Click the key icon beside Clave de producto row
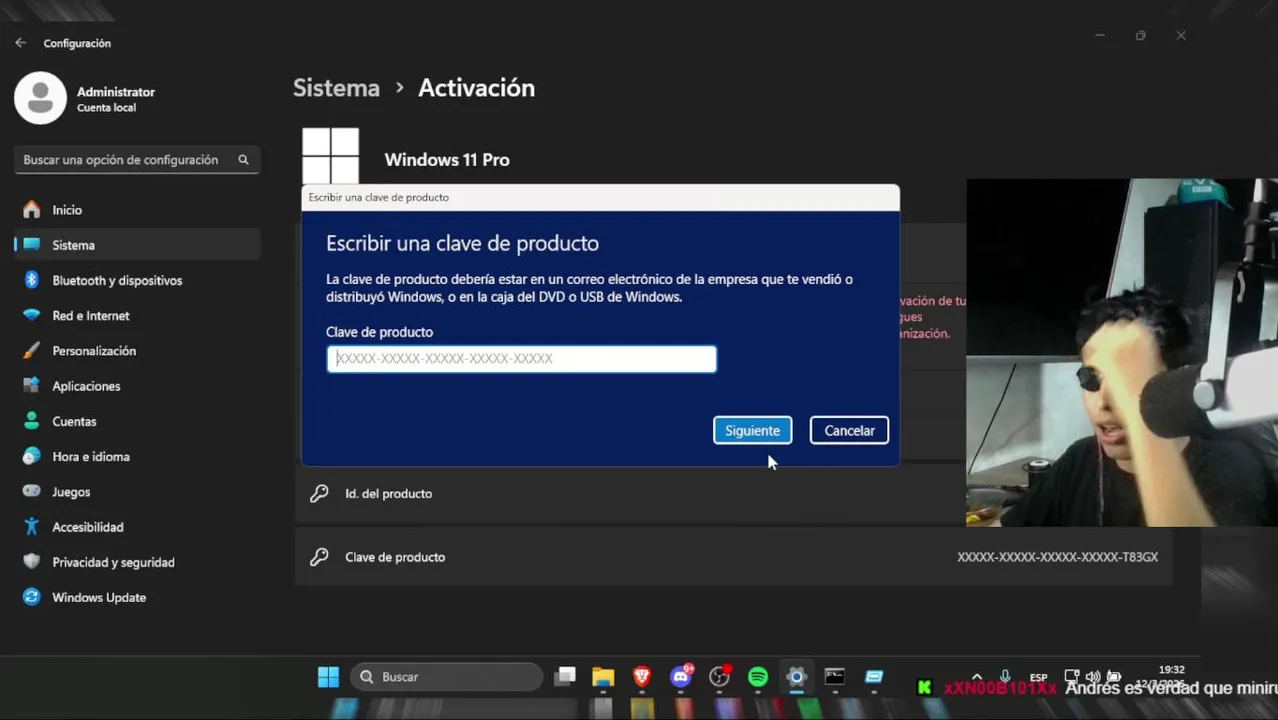 point(319,557)
